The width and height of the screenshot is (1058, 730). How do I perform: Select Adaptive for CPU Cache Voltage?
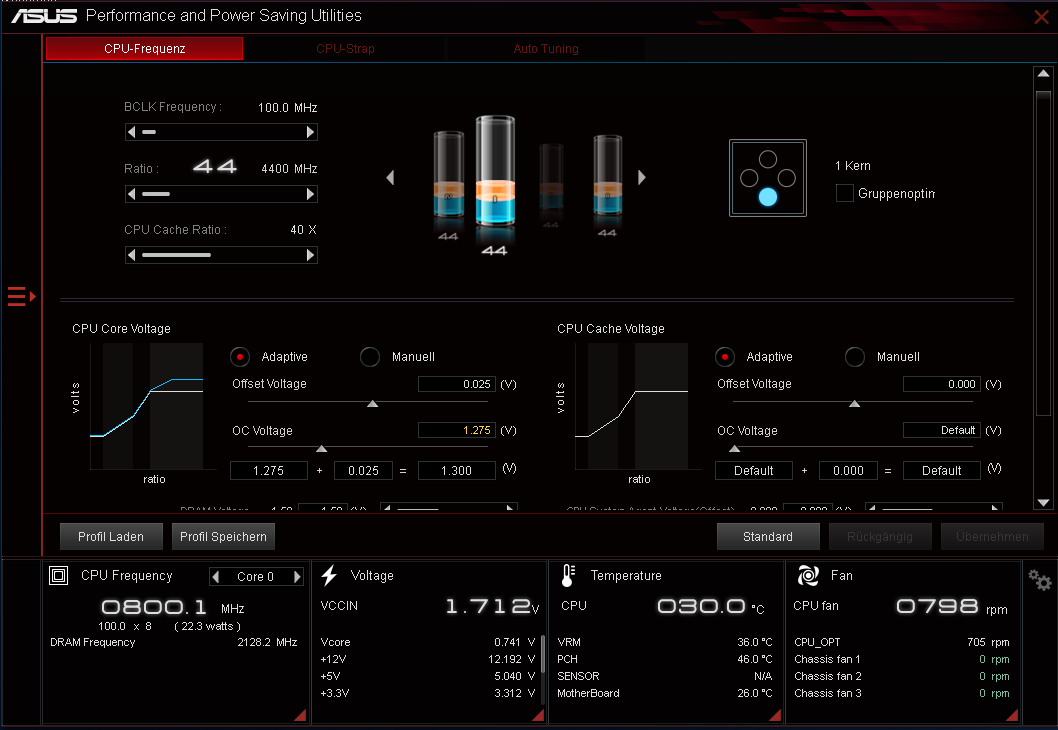(x=725, y=357)
